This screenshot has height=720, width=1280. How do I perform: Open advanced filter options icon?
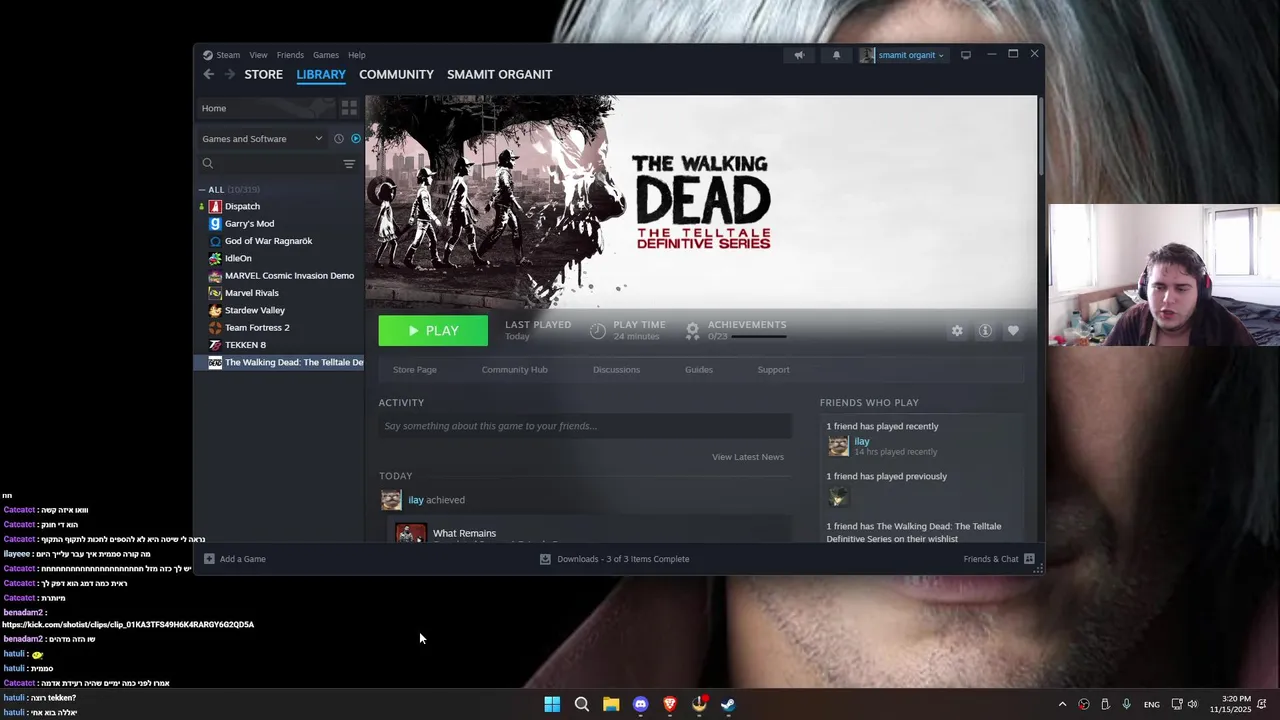(x=349, y=163)
